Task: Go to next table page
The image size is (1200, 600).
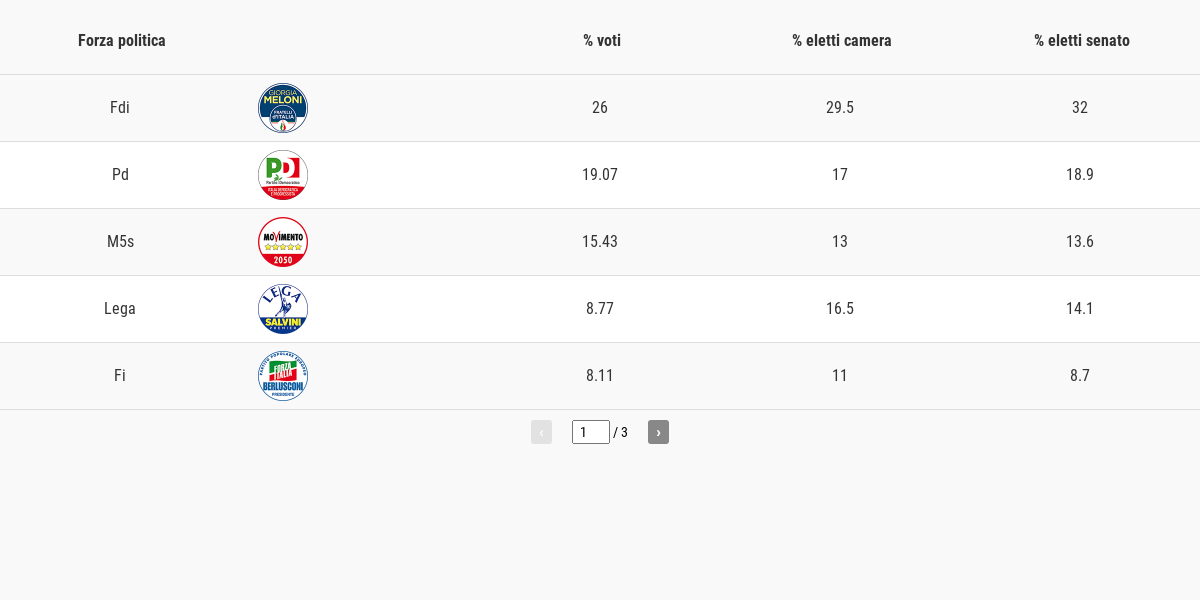Action: pos(658,432)
